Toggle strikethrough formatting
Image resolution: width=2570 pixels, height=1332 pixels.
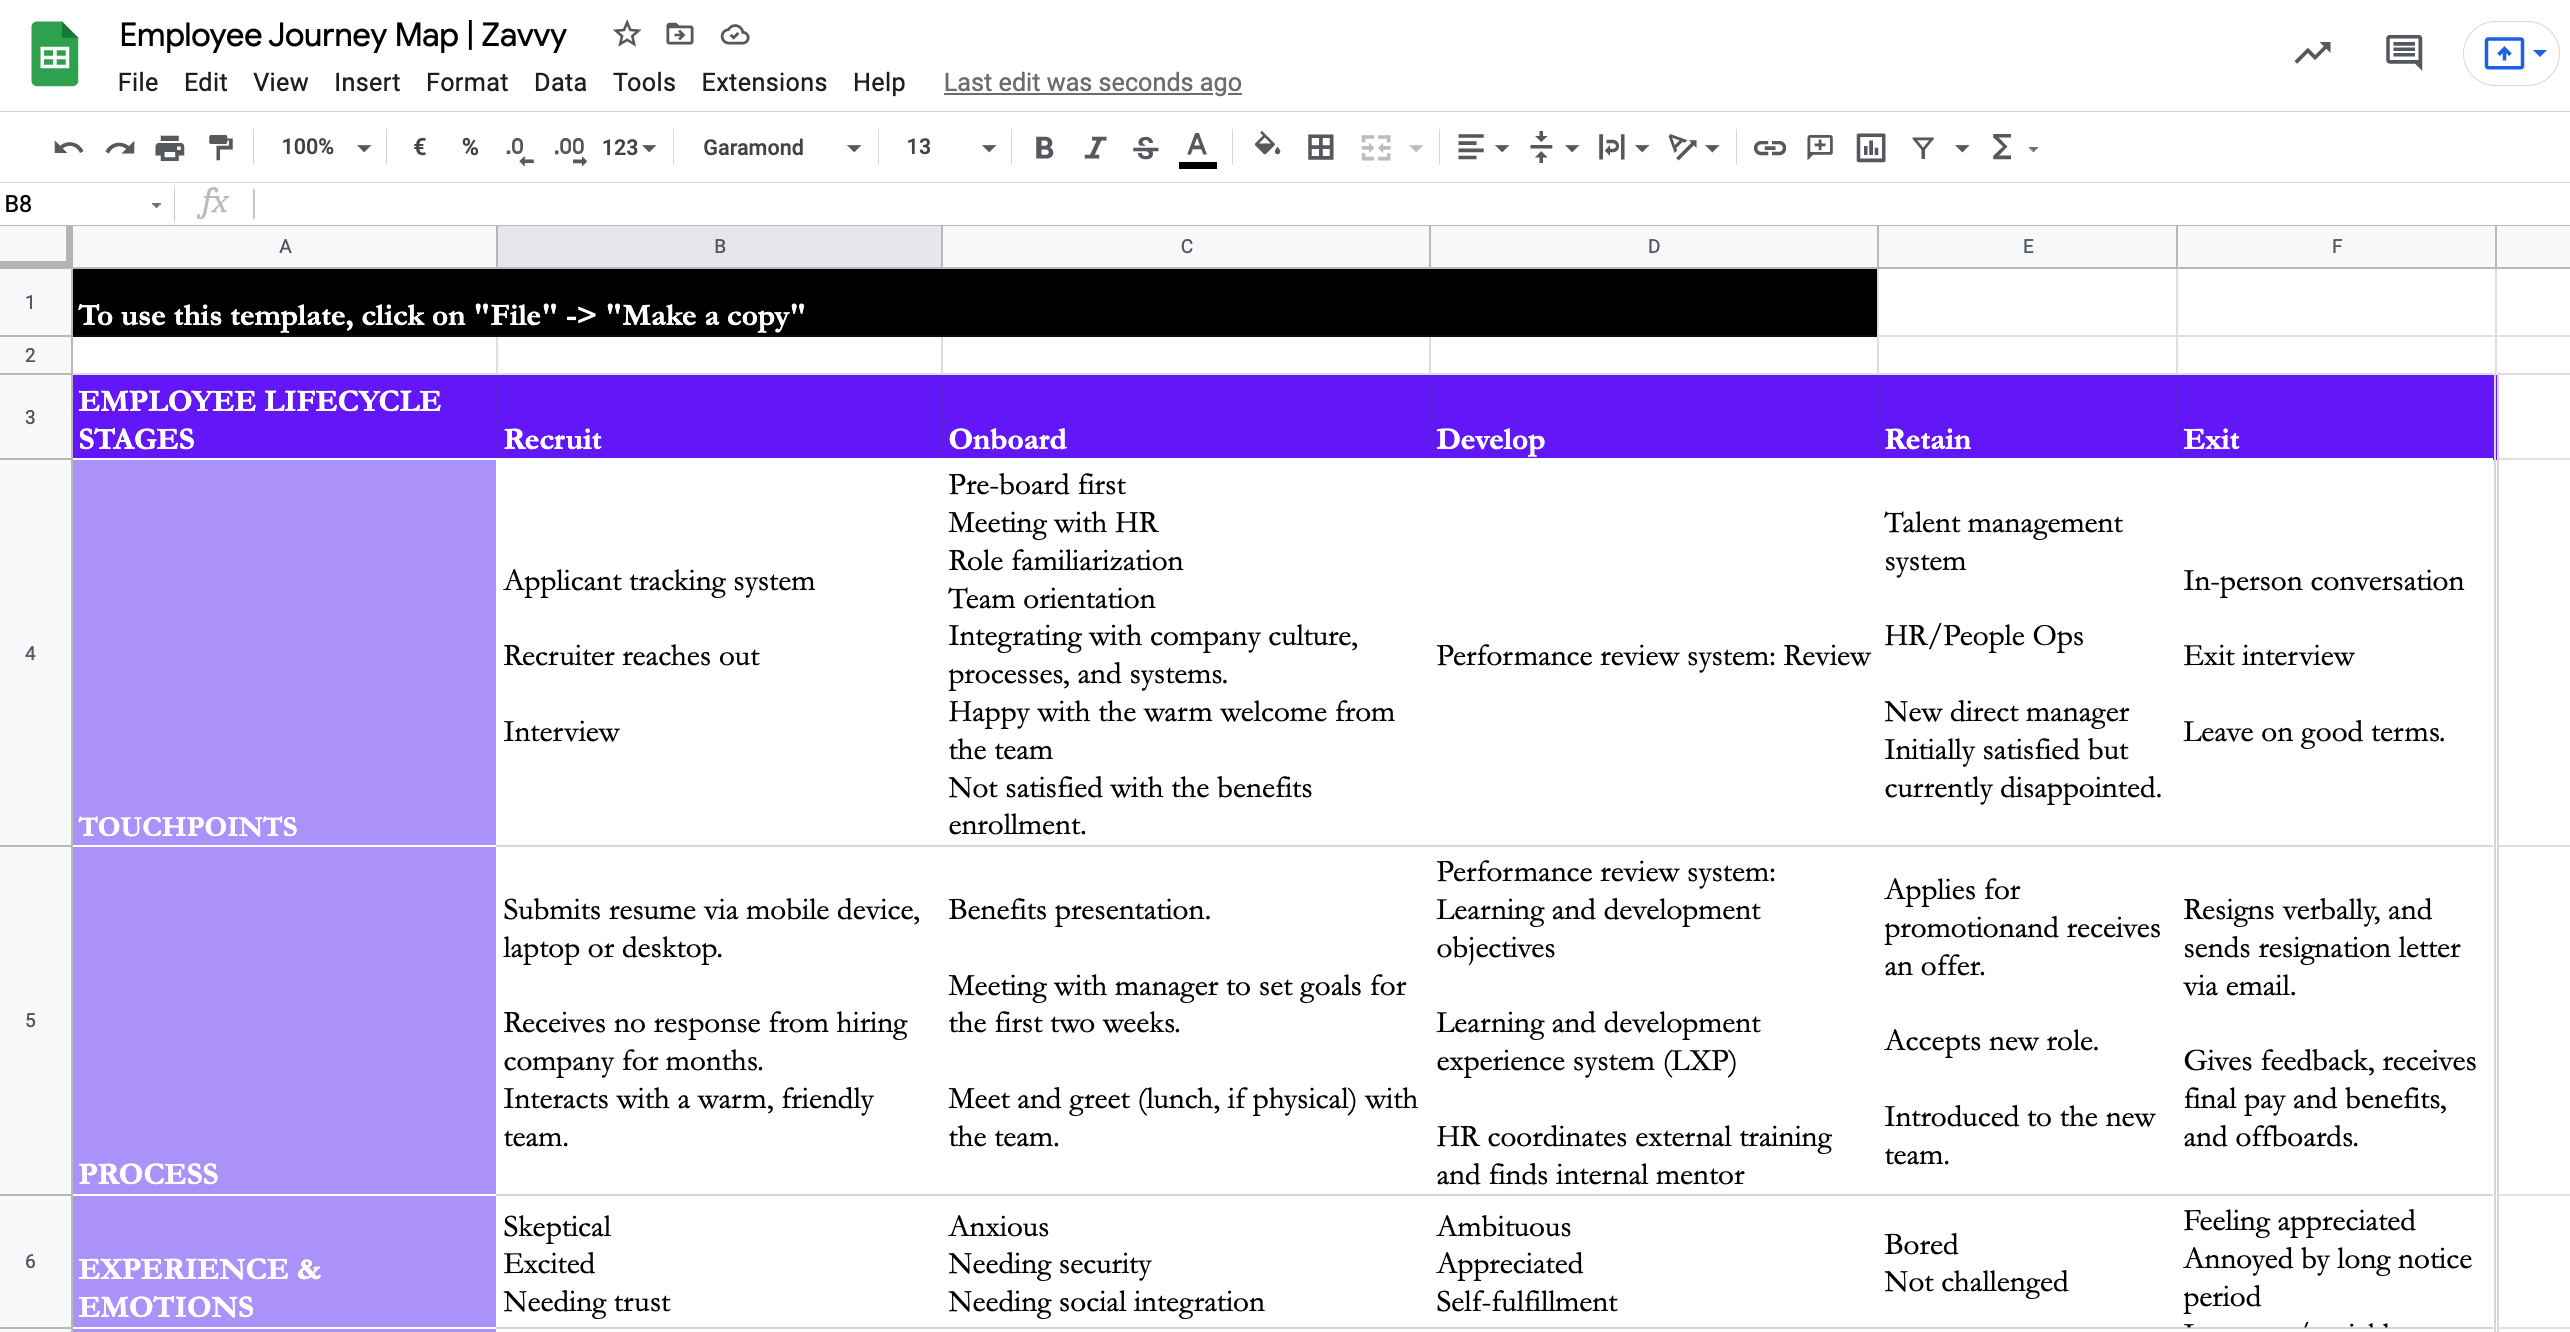point(1145,148)
